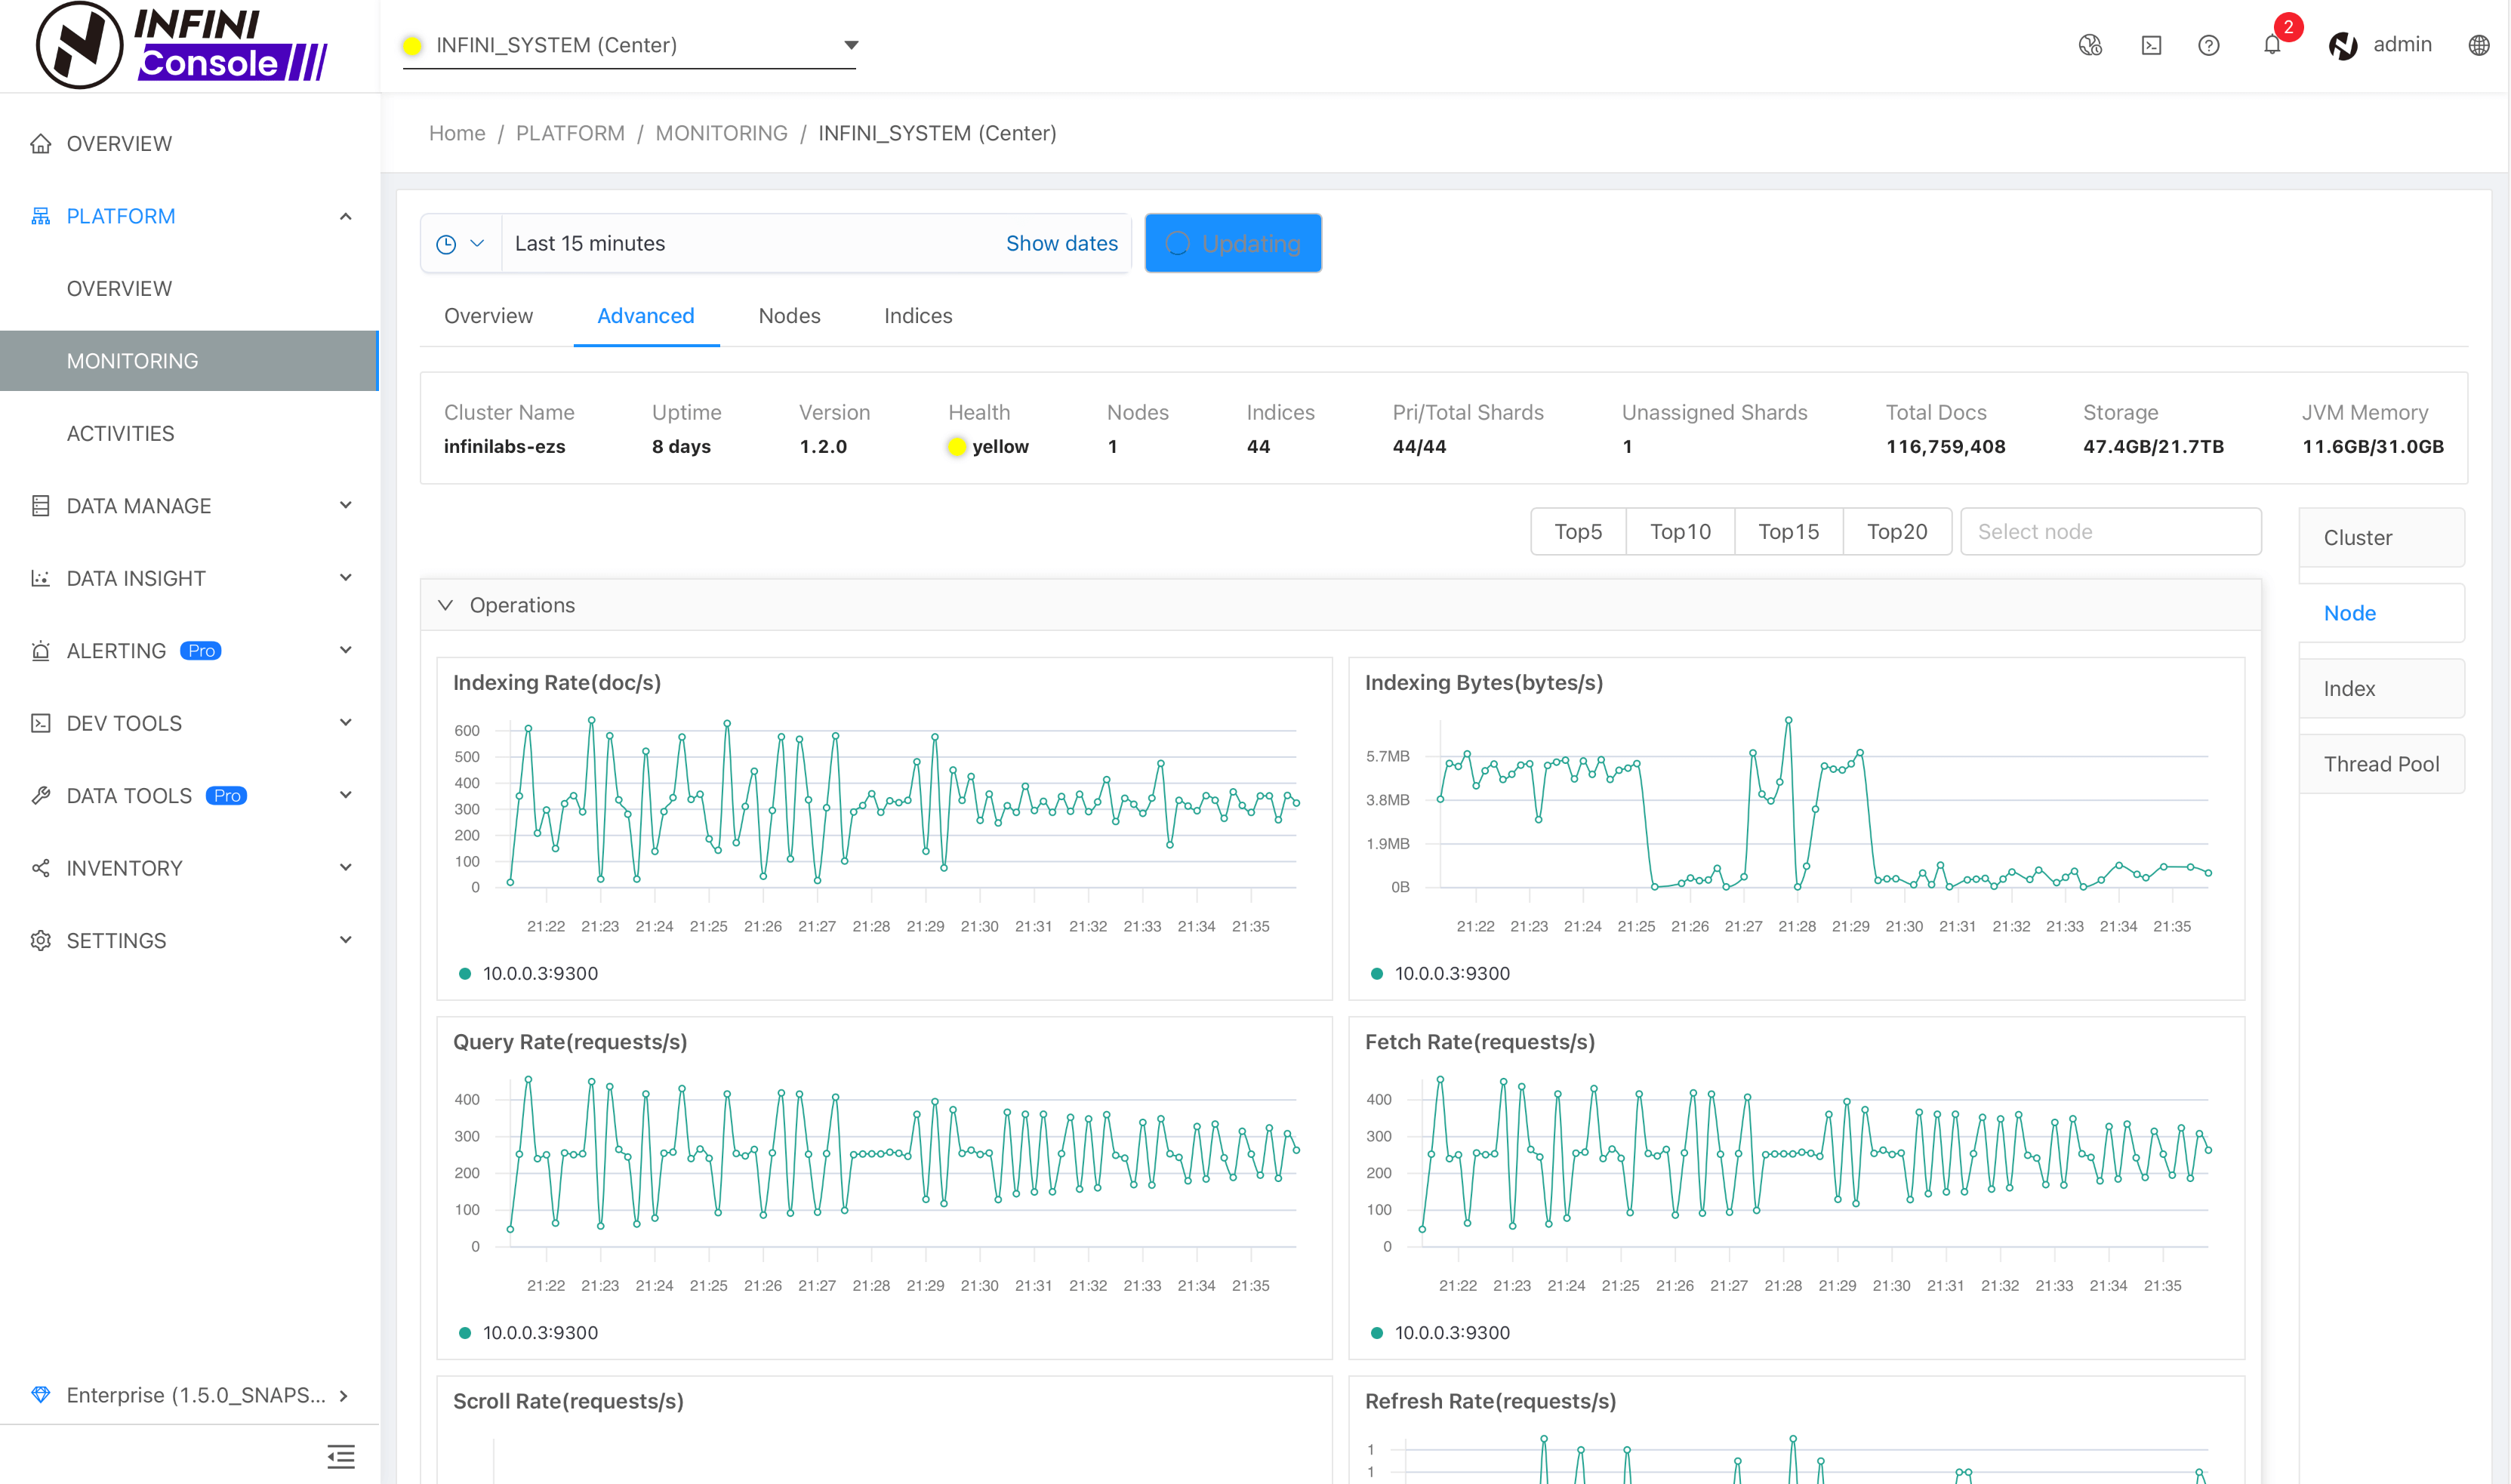Select the Top20 option
The image size is (2511, 1484).
(1897, 531)
